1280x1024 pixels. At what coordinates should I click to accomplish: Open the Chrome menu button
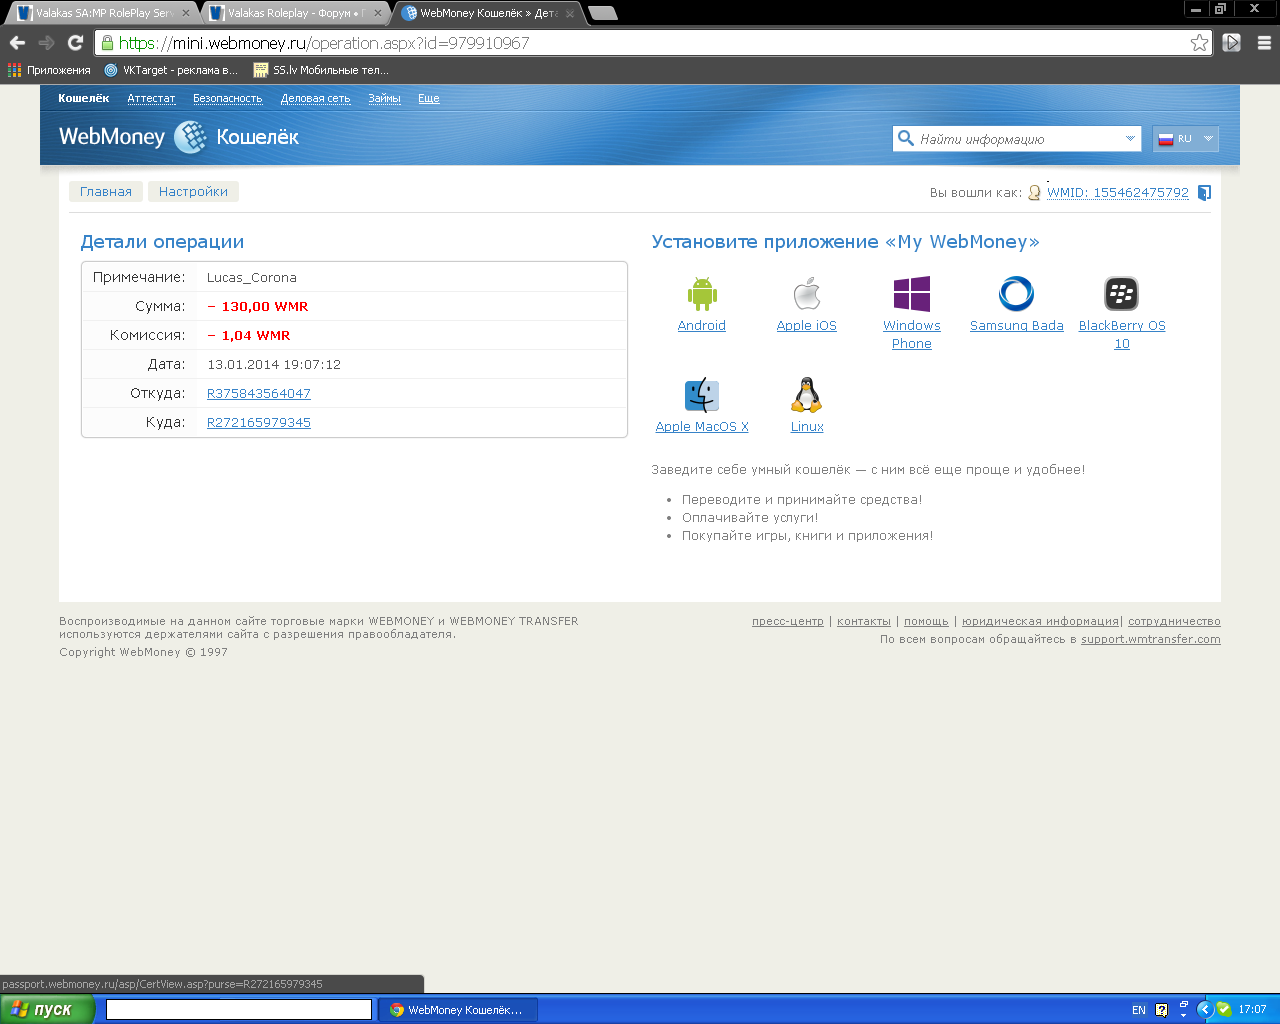click(x=1264, y=43)
